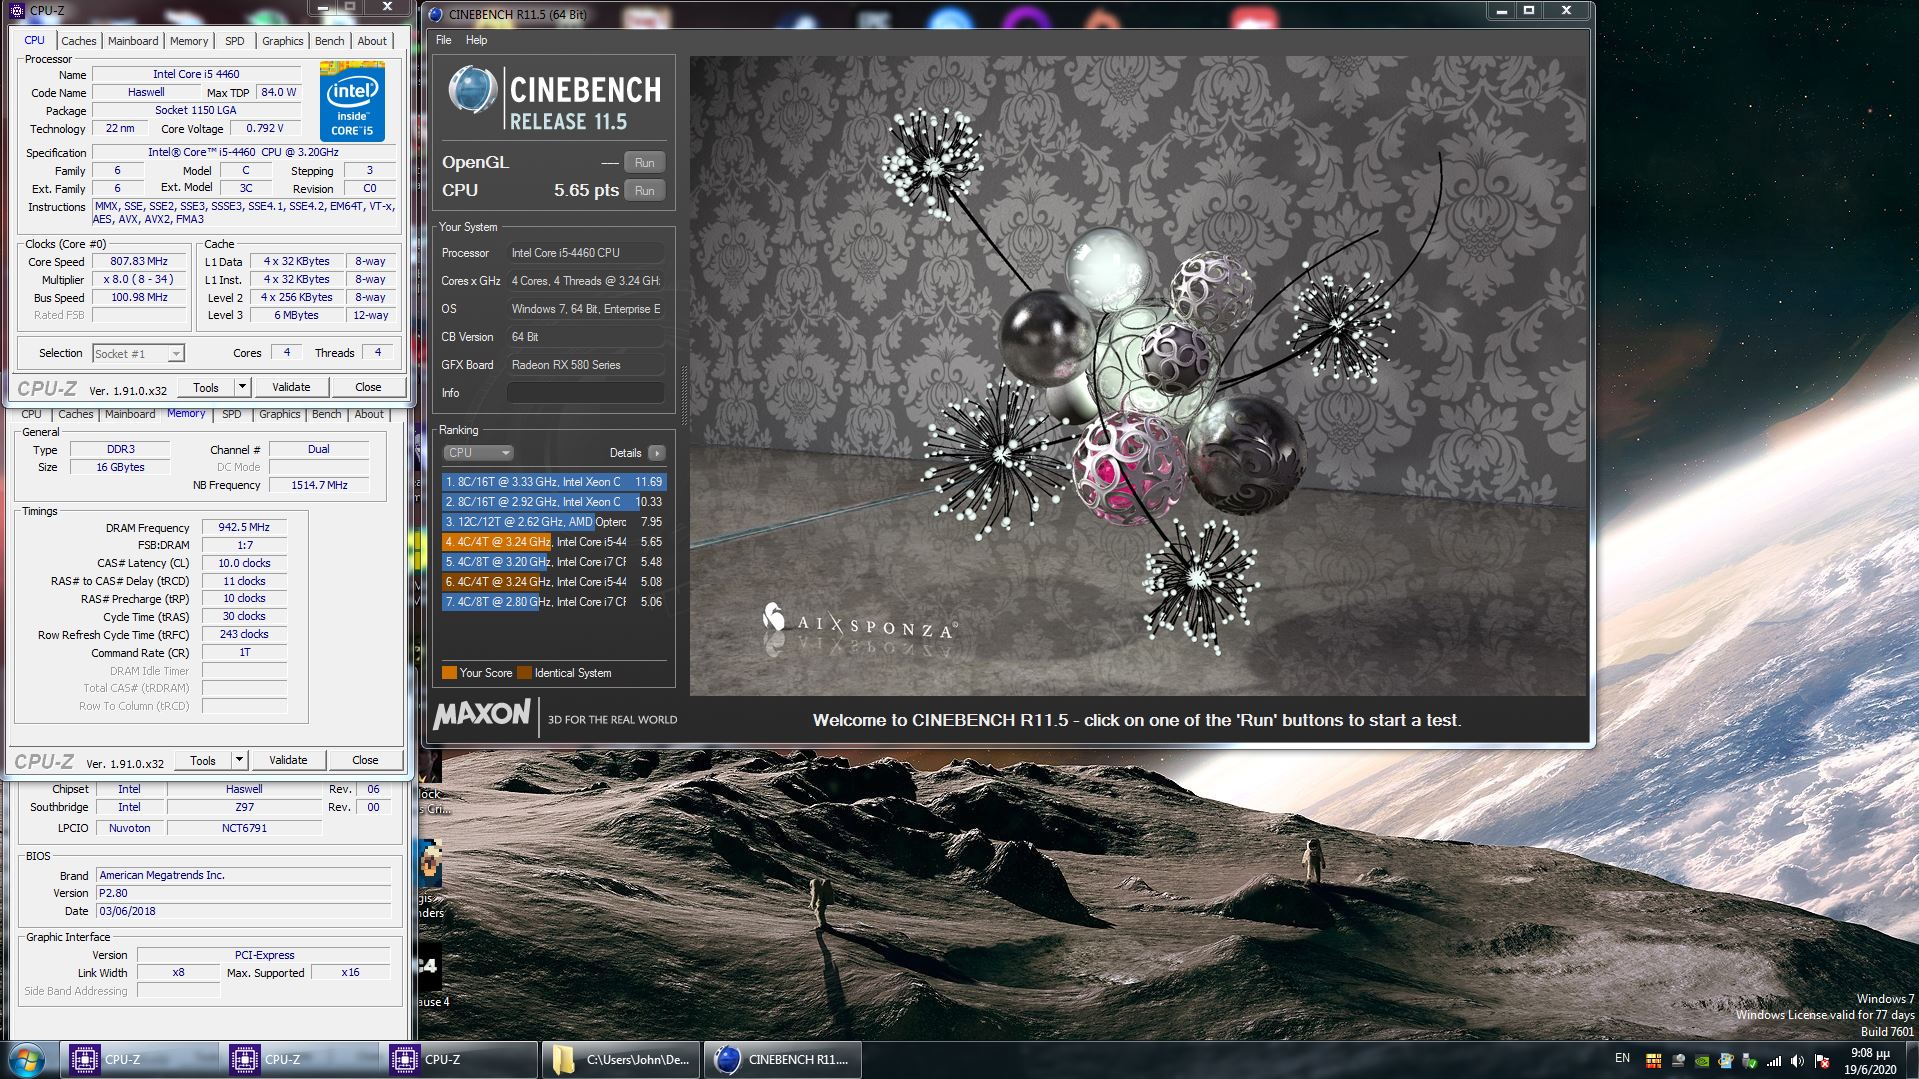This screenshot has width=1919, height=1079.
Task: Run the OpenGL benchmark
Action: (x=644, y=162)
